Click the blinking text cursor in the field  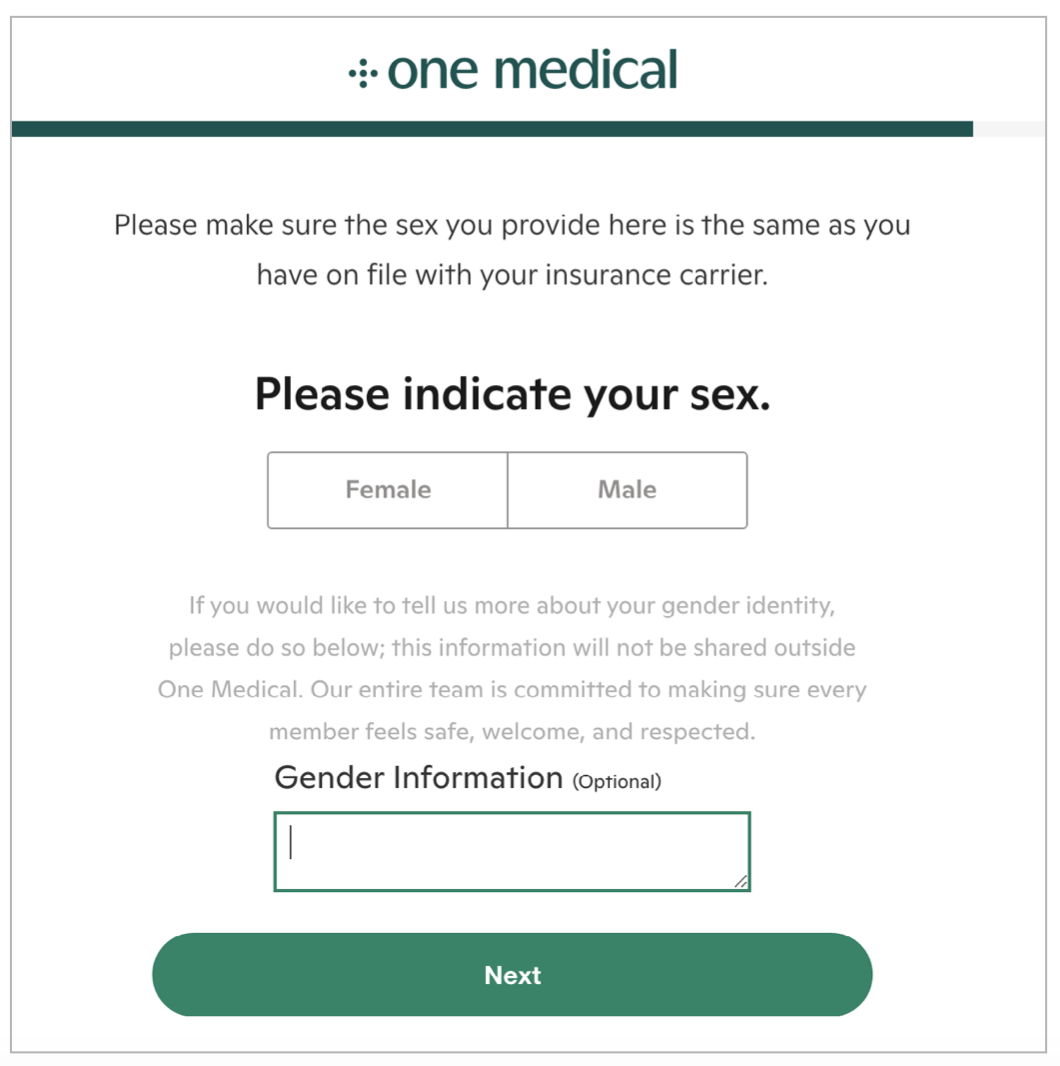291,843
